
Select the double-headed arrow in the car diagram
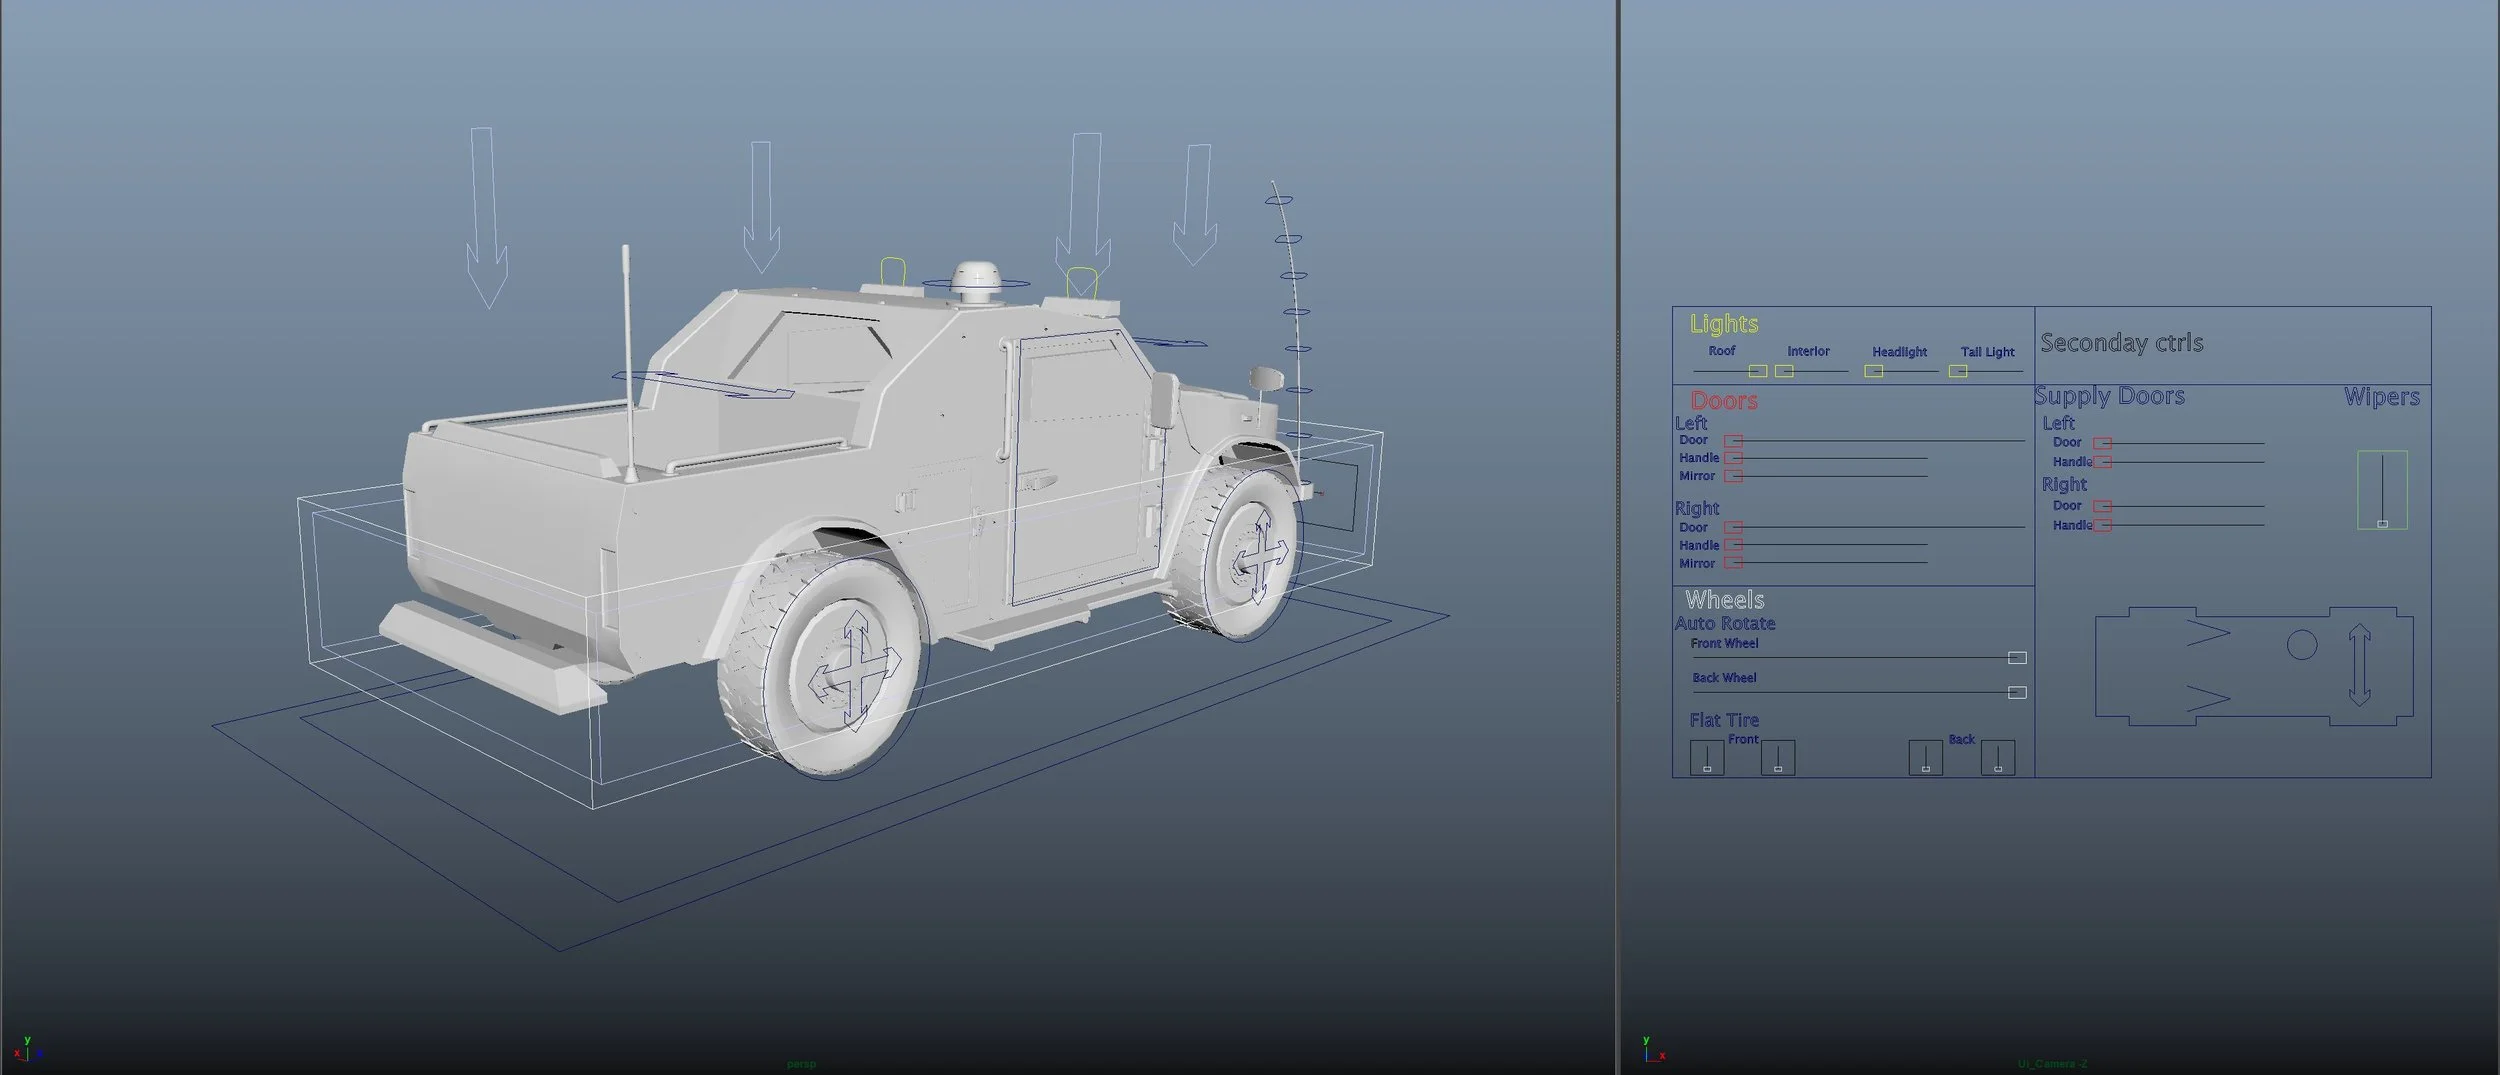pos(2360,665)
